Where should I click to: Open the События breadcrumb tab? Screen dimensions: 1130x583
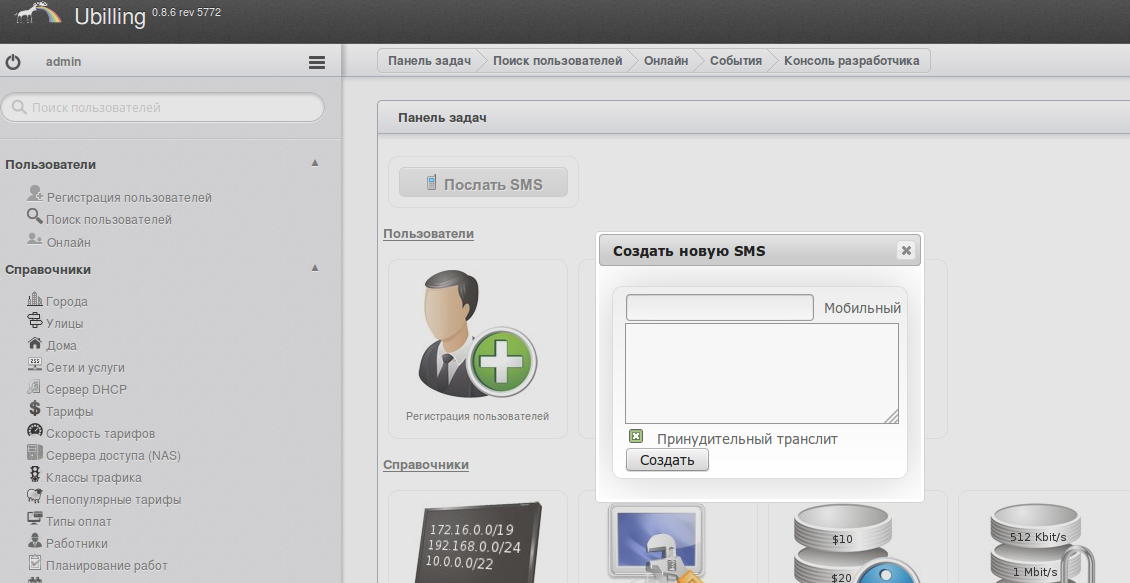pos(736,61)
